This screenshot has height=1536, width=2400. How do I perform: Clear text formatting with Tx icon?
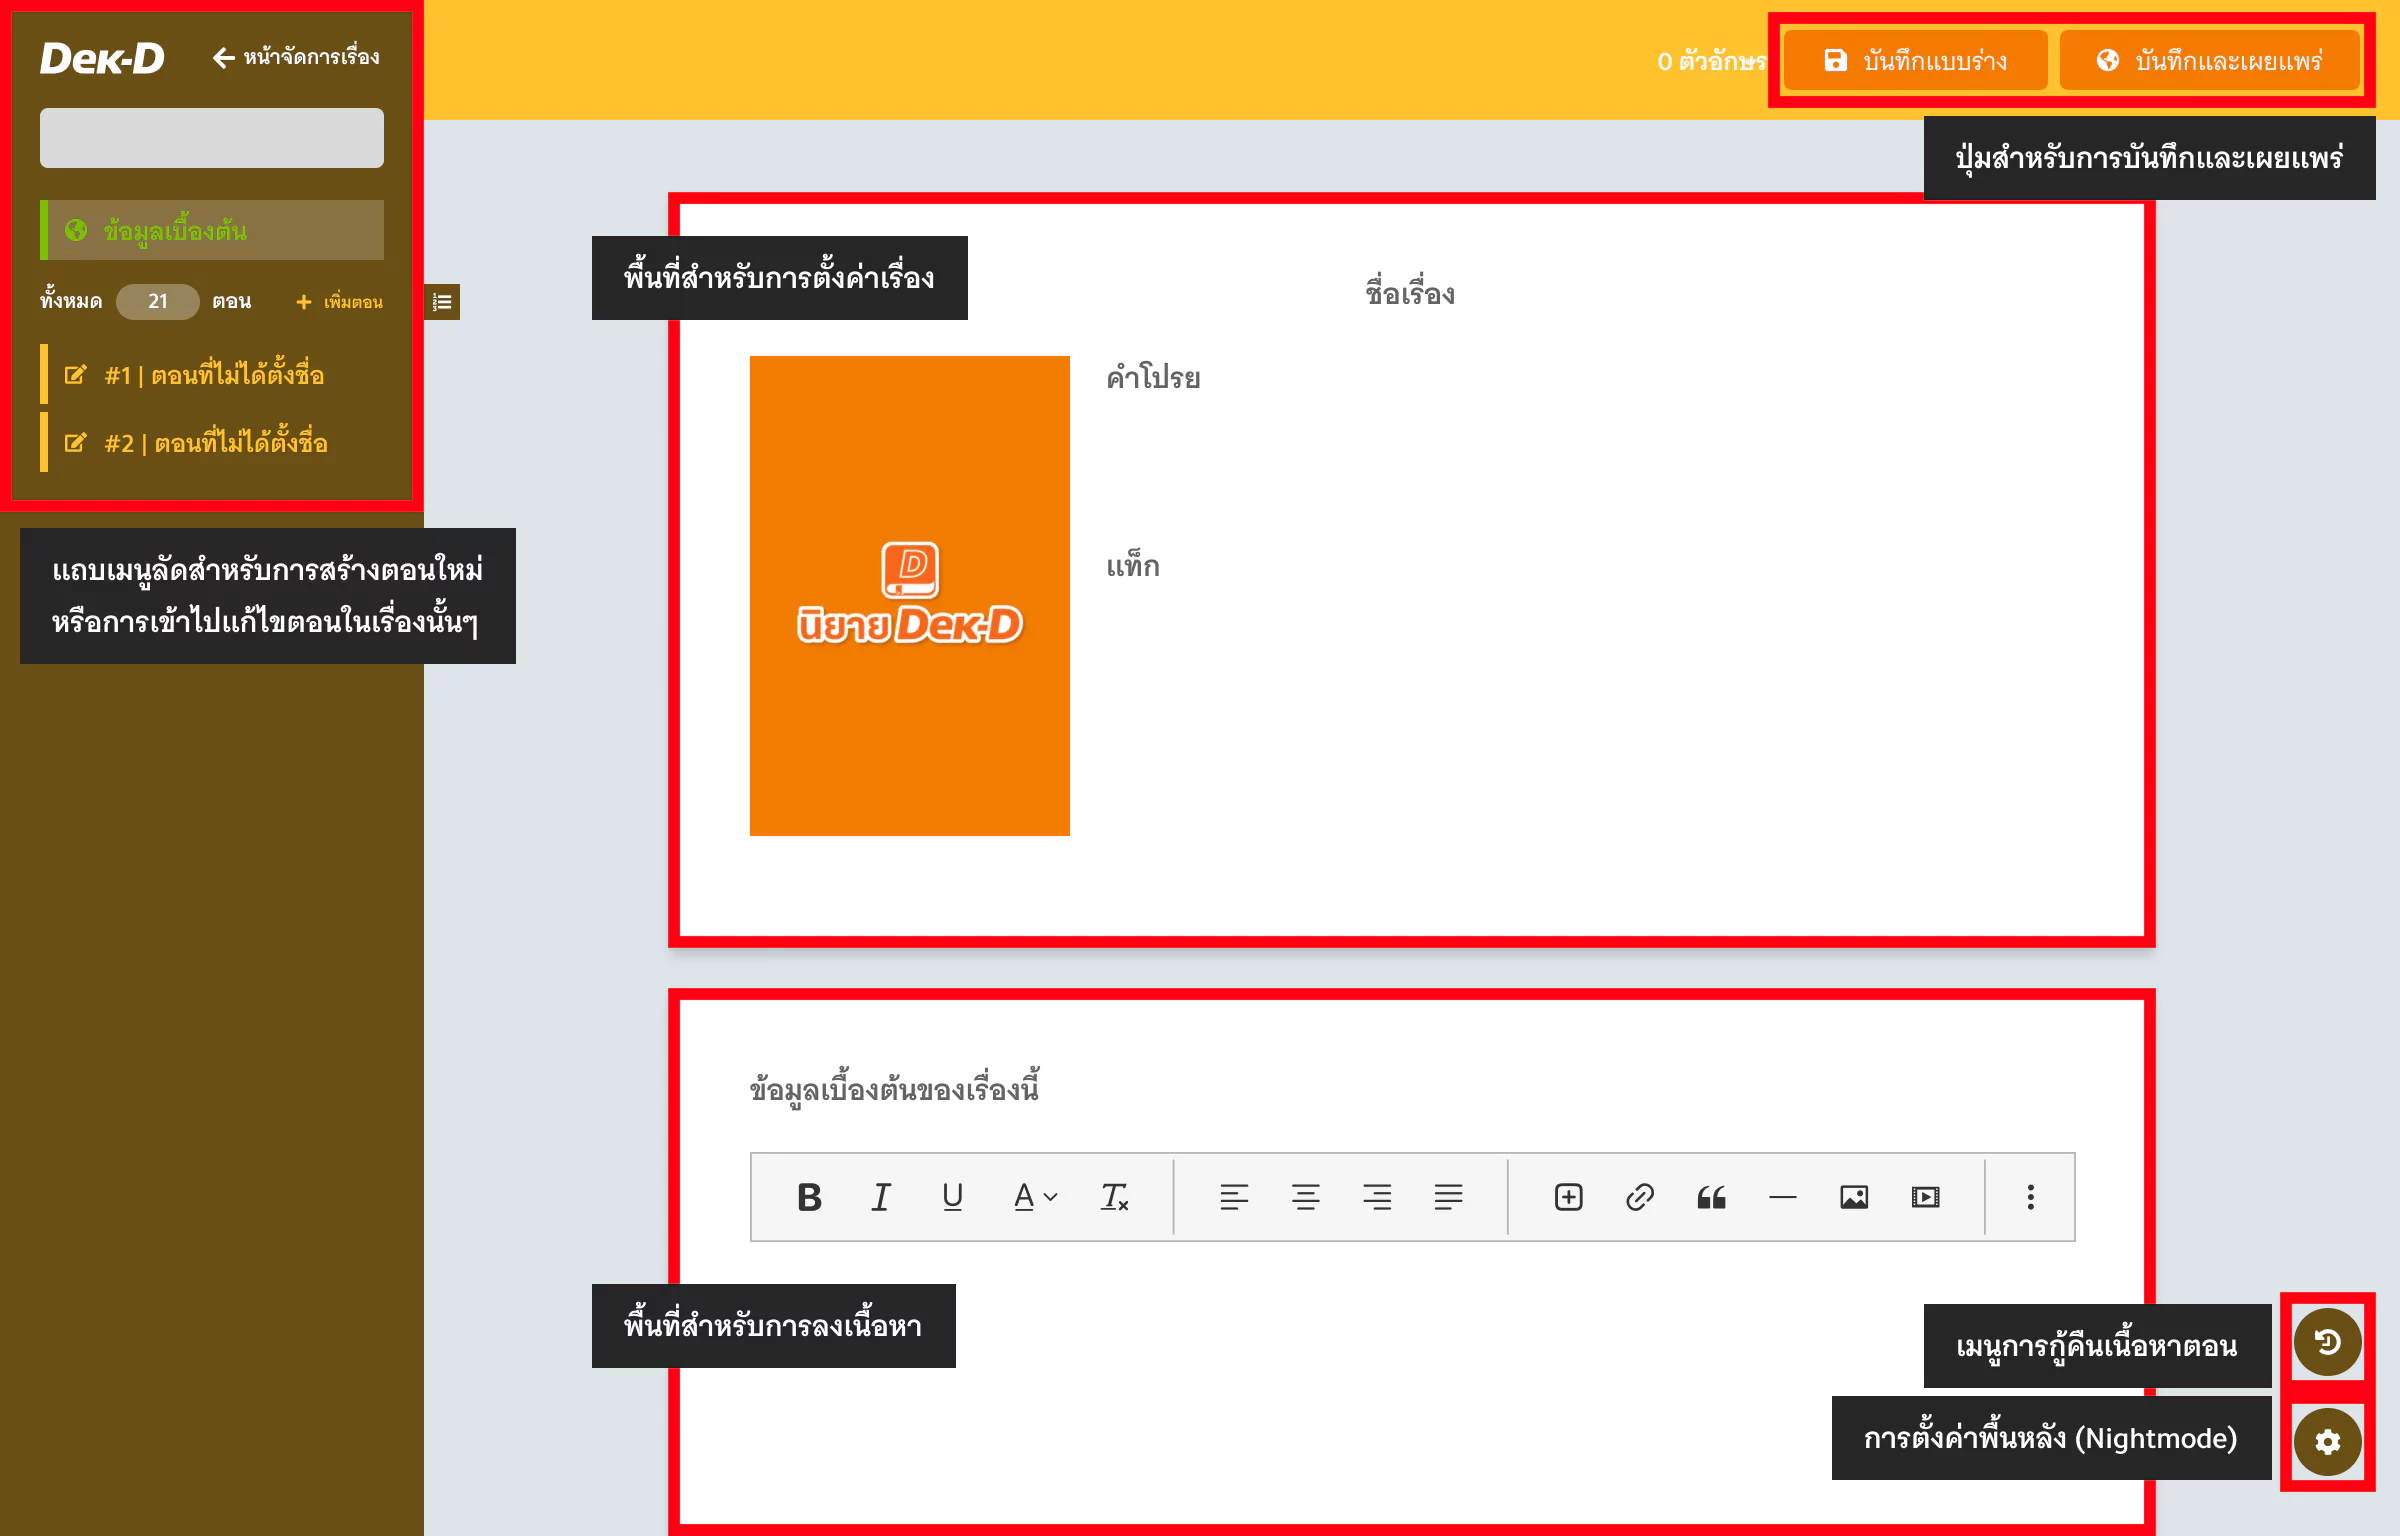1115,1197
